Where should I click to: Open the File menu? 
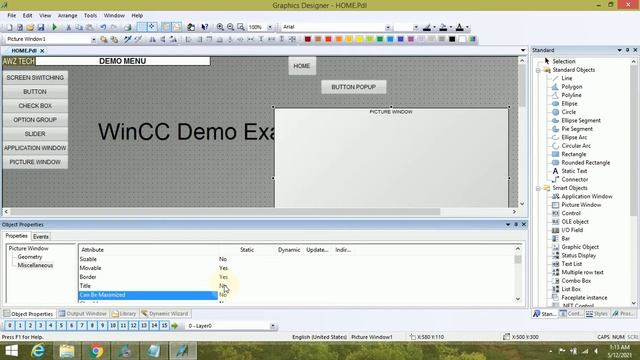pyautogui.click(x=11, y=16)
